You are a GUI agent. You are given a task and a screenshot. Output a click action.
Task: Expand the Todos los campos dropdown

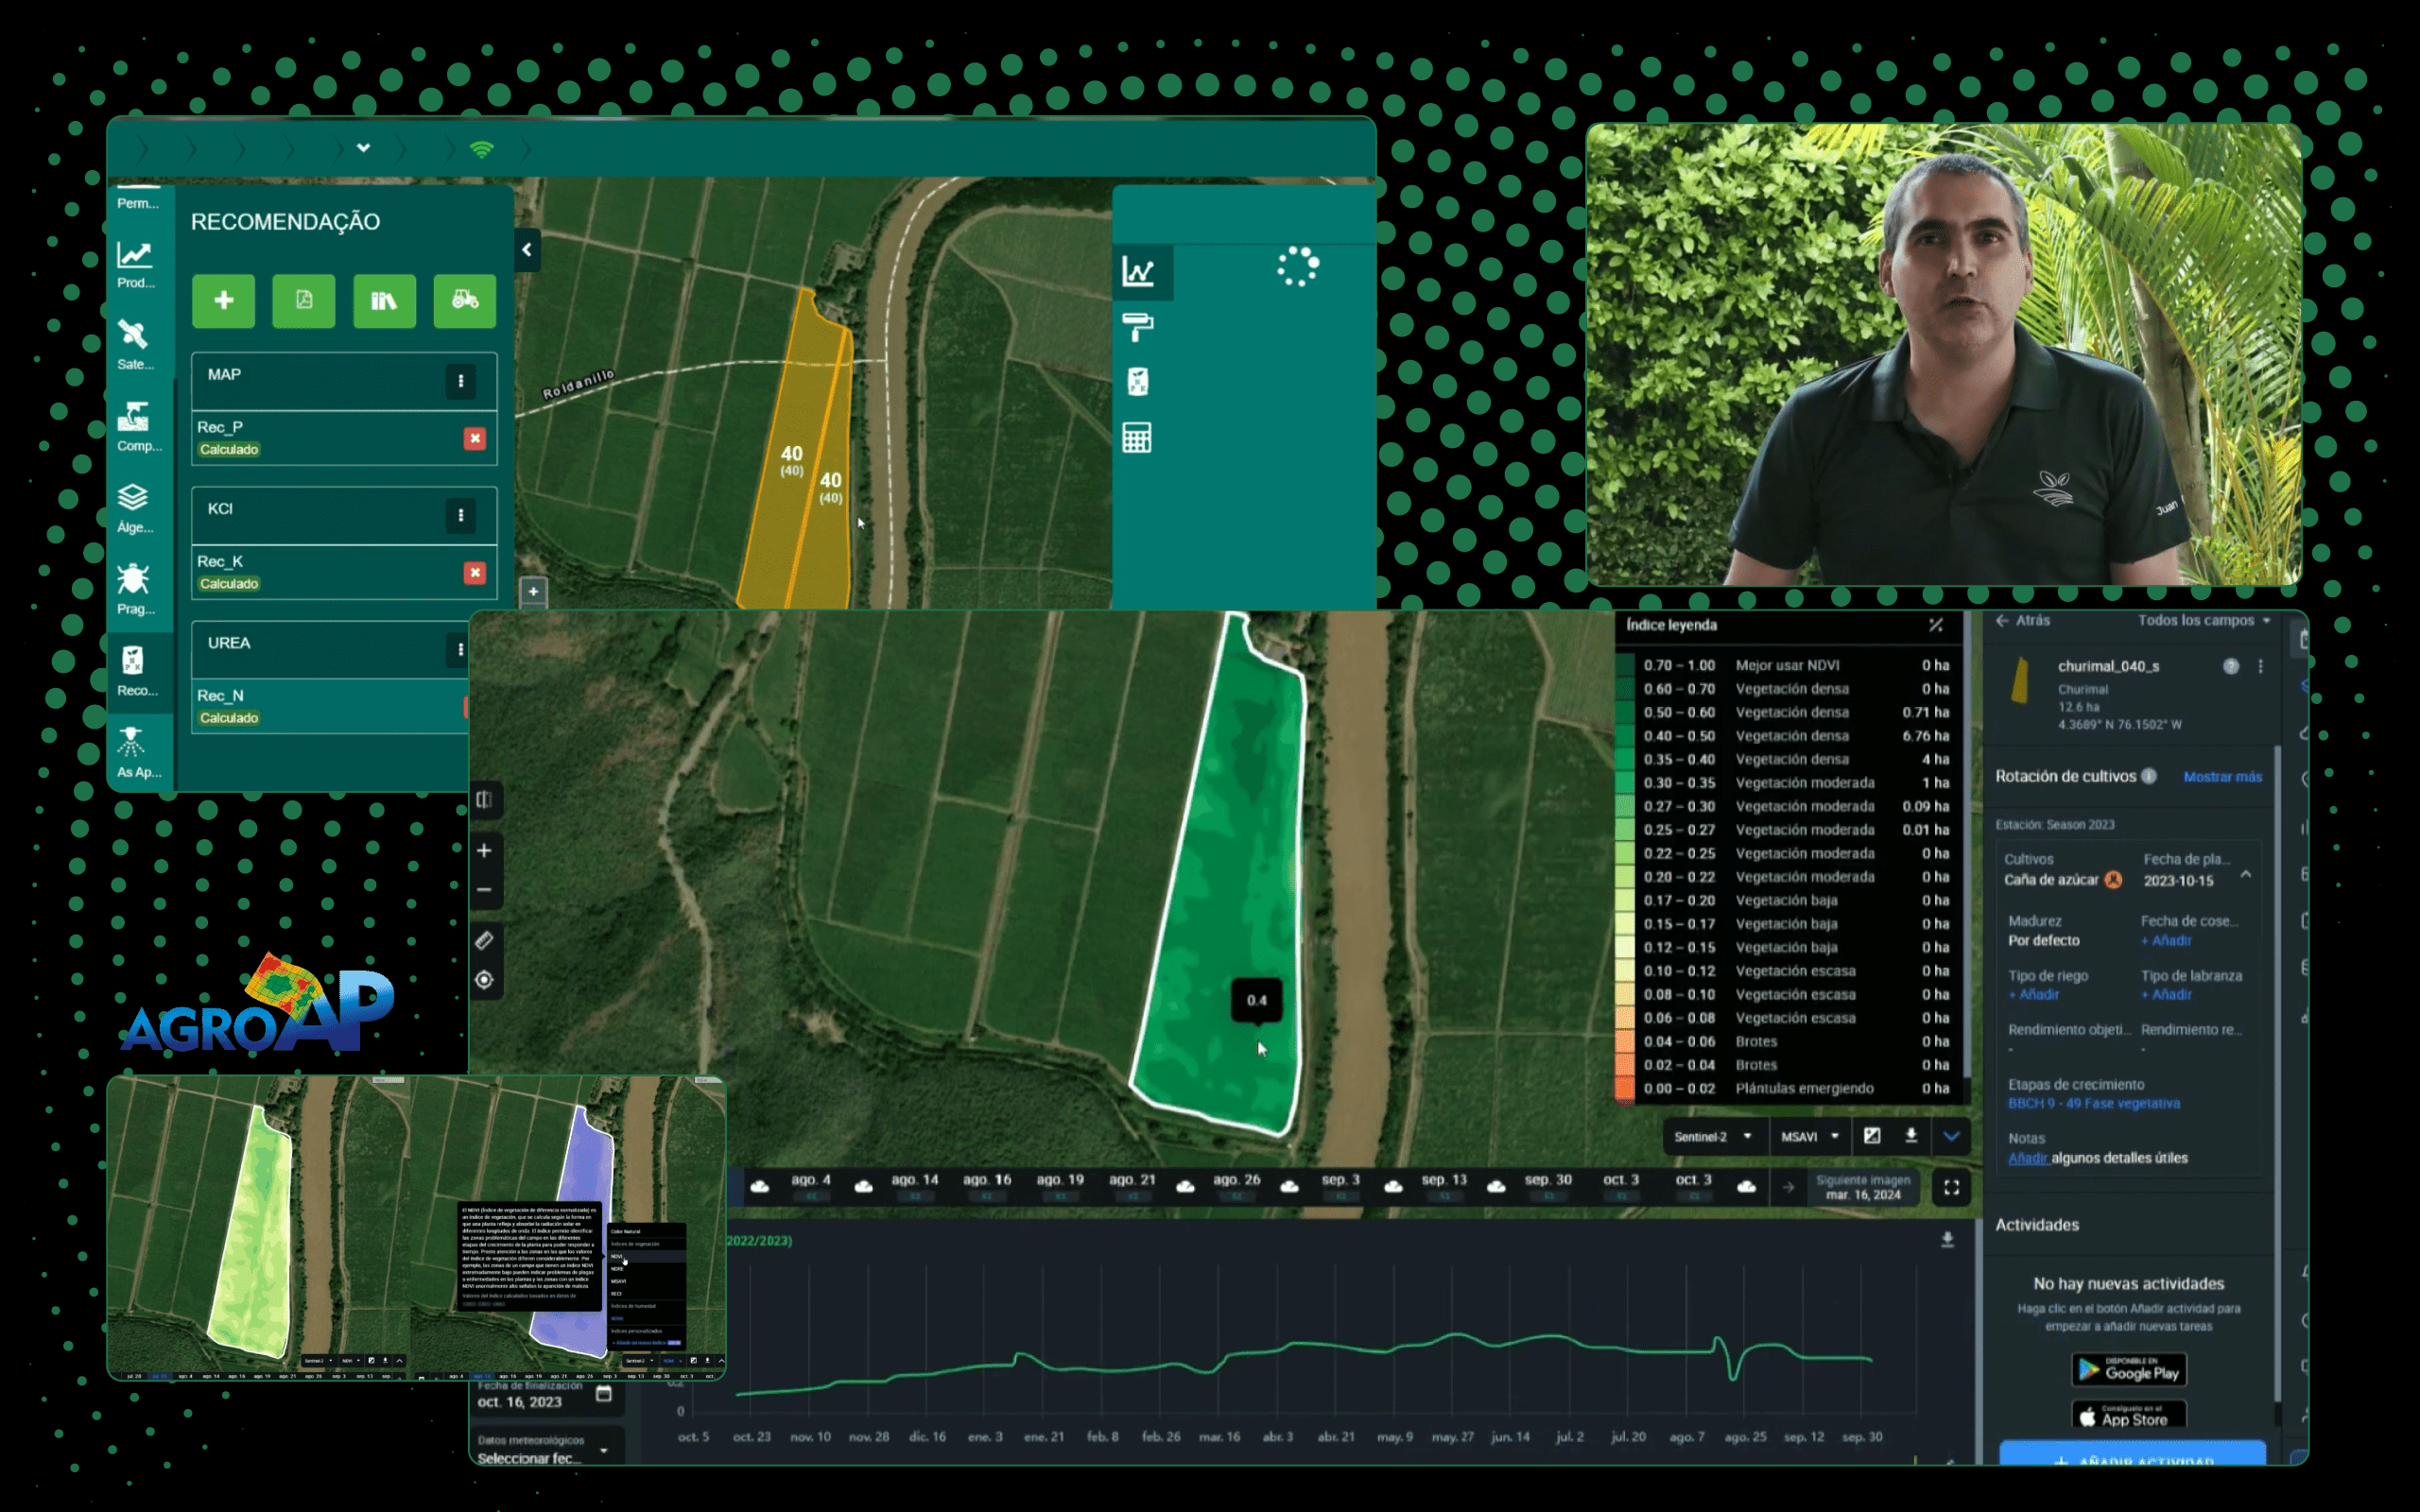pyautogui.click(x=2204, y=620)
